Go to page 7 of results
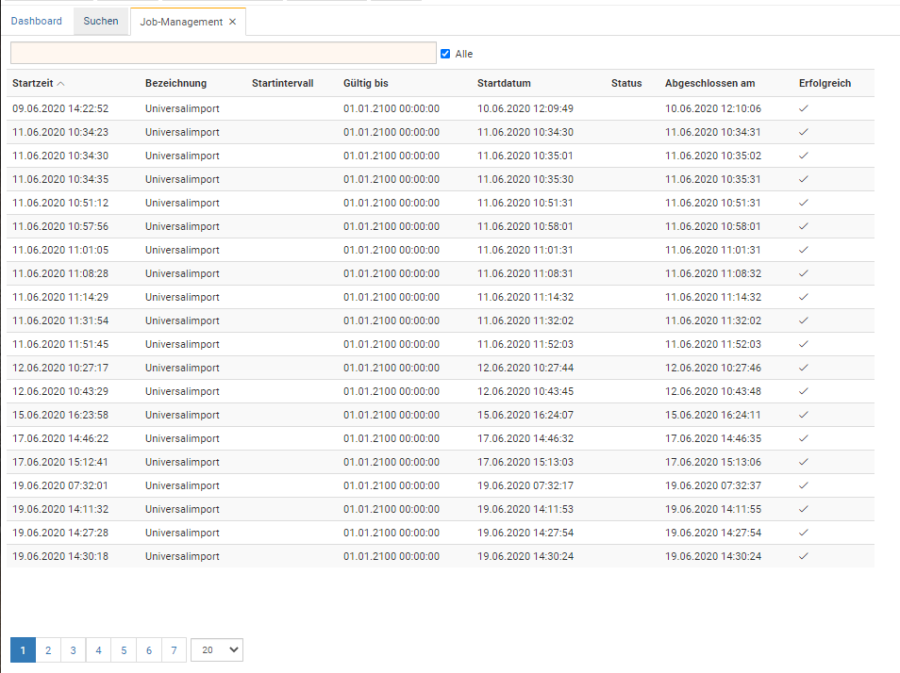The height and width of the screenshot is (673, 900). [174, 650]
